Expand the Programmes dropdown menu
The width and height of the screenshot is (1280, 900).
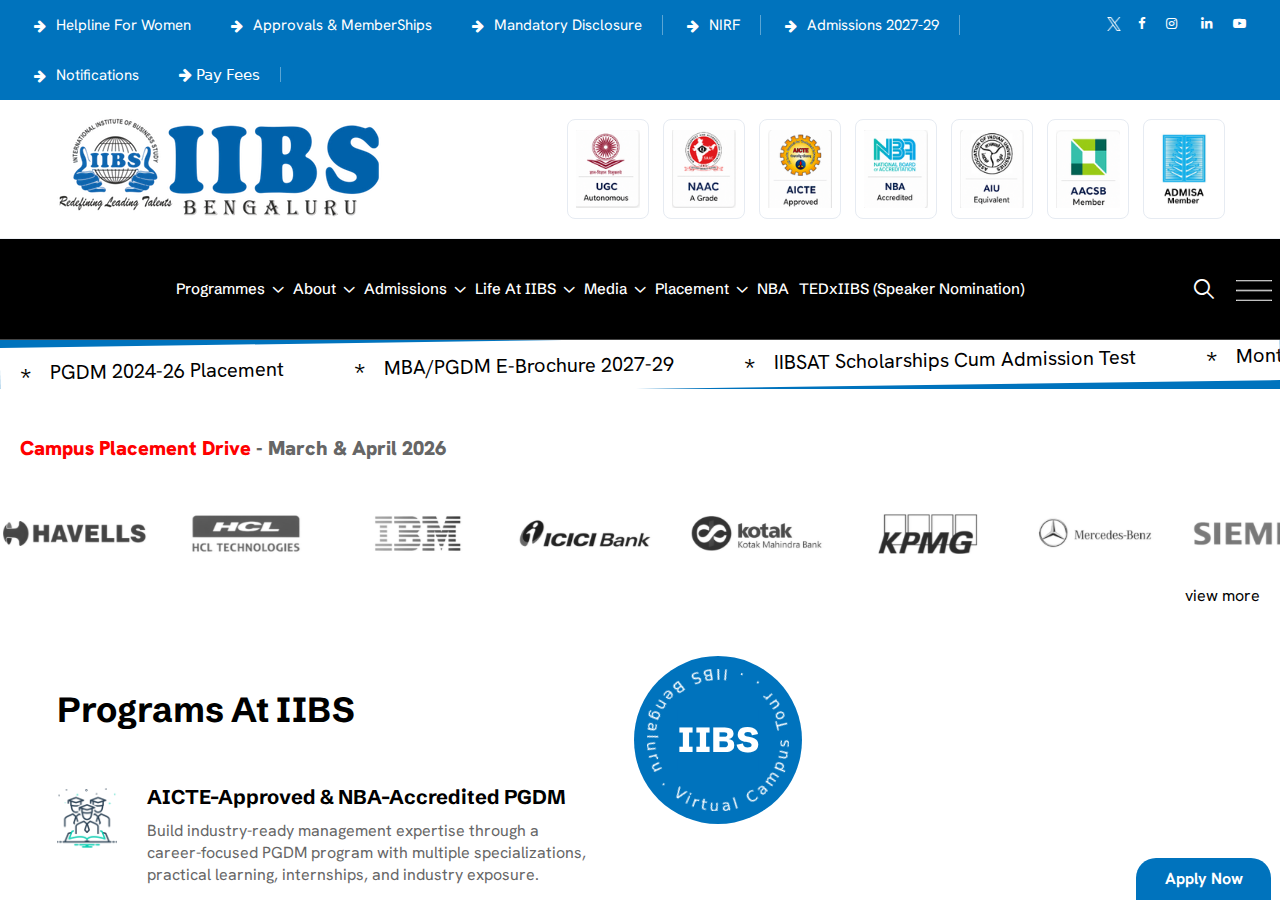click(x=229, y=289)
